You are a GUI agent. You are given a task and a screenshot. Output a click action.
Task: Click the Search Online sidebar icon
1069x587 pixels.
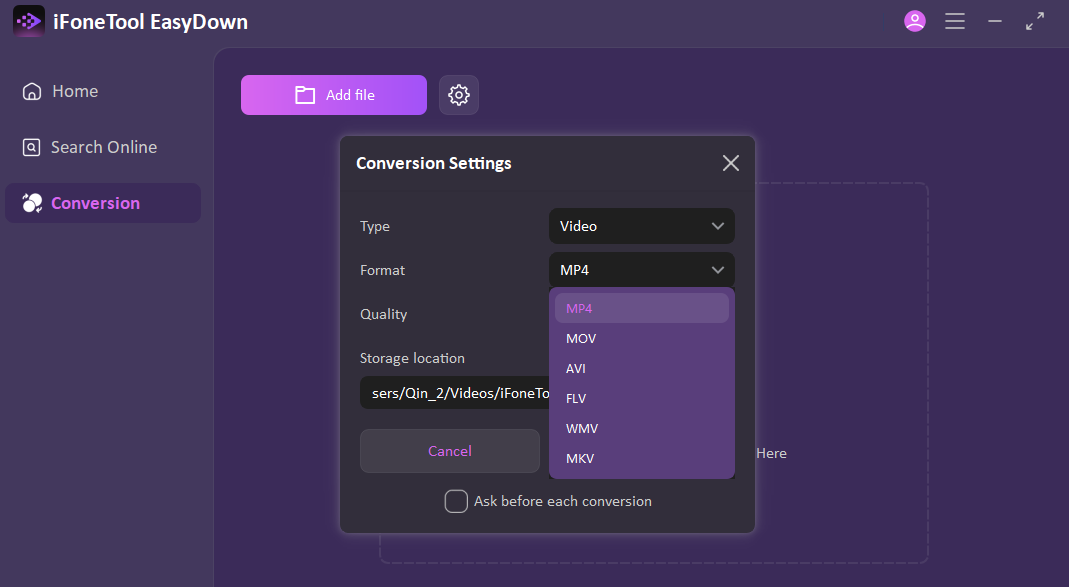[x=32, y=147]
